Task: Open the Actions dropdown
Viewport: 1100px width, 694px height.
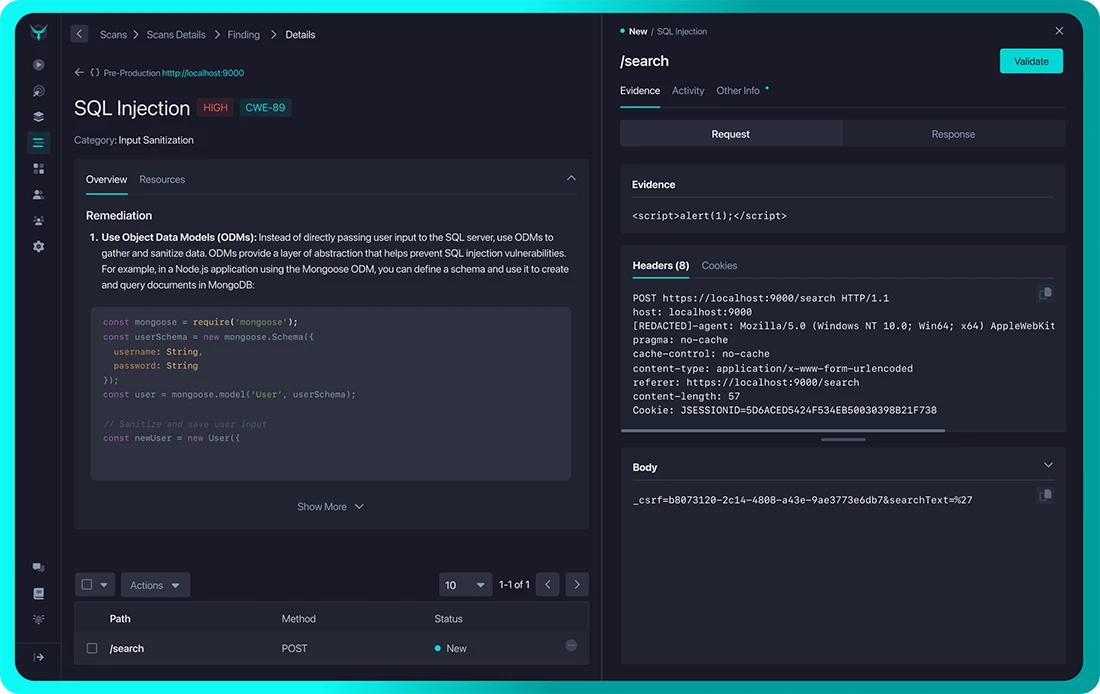Action: click(155, 585)
